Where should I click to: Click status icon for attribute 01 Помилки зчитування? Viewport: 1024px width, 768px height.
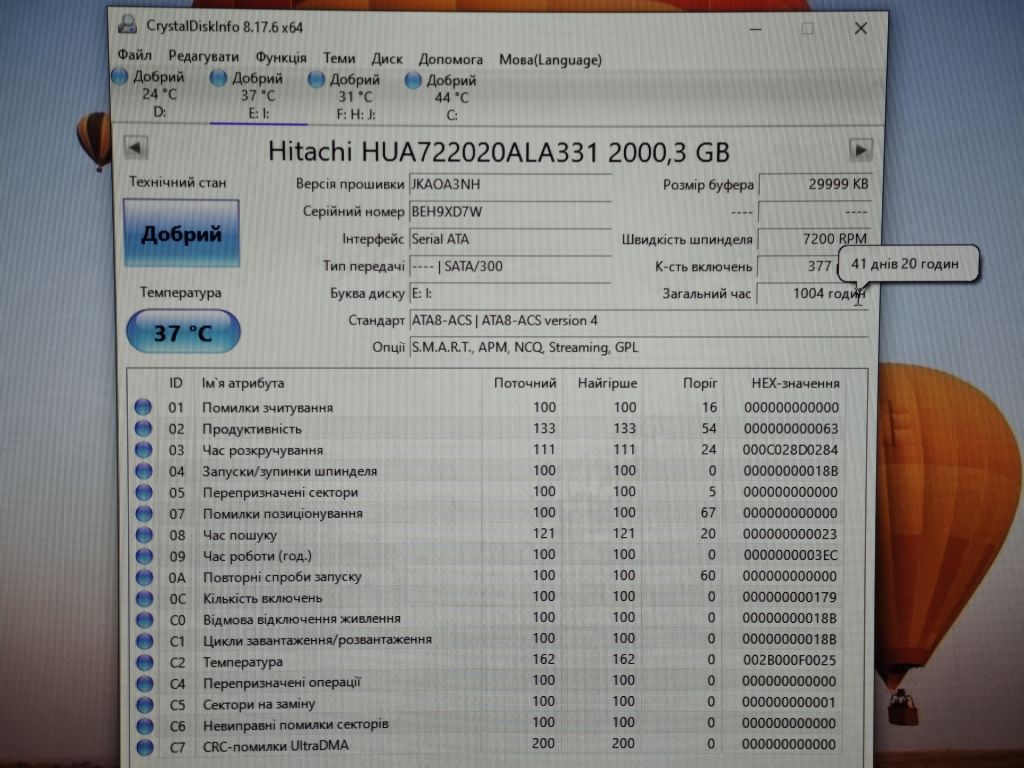(143, 408)
